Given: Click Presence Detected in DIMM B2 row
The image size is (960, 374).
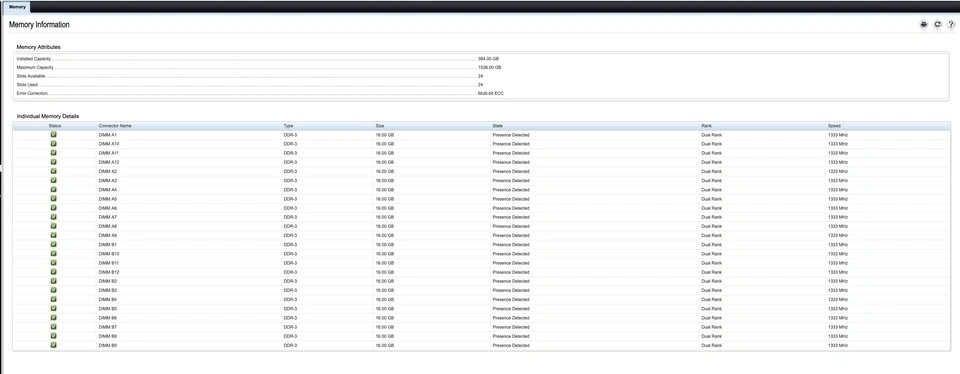Looking at the screenshot, I should (511, 281).
